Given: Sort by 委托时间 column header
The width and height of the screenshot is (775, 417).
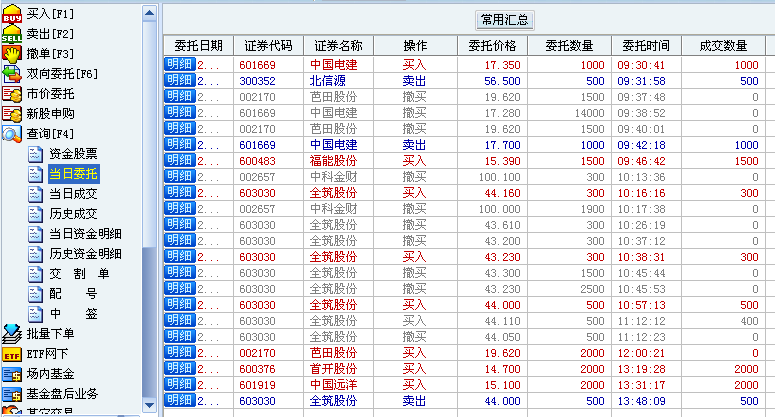Looking at the screenshot, I should 646,46.
